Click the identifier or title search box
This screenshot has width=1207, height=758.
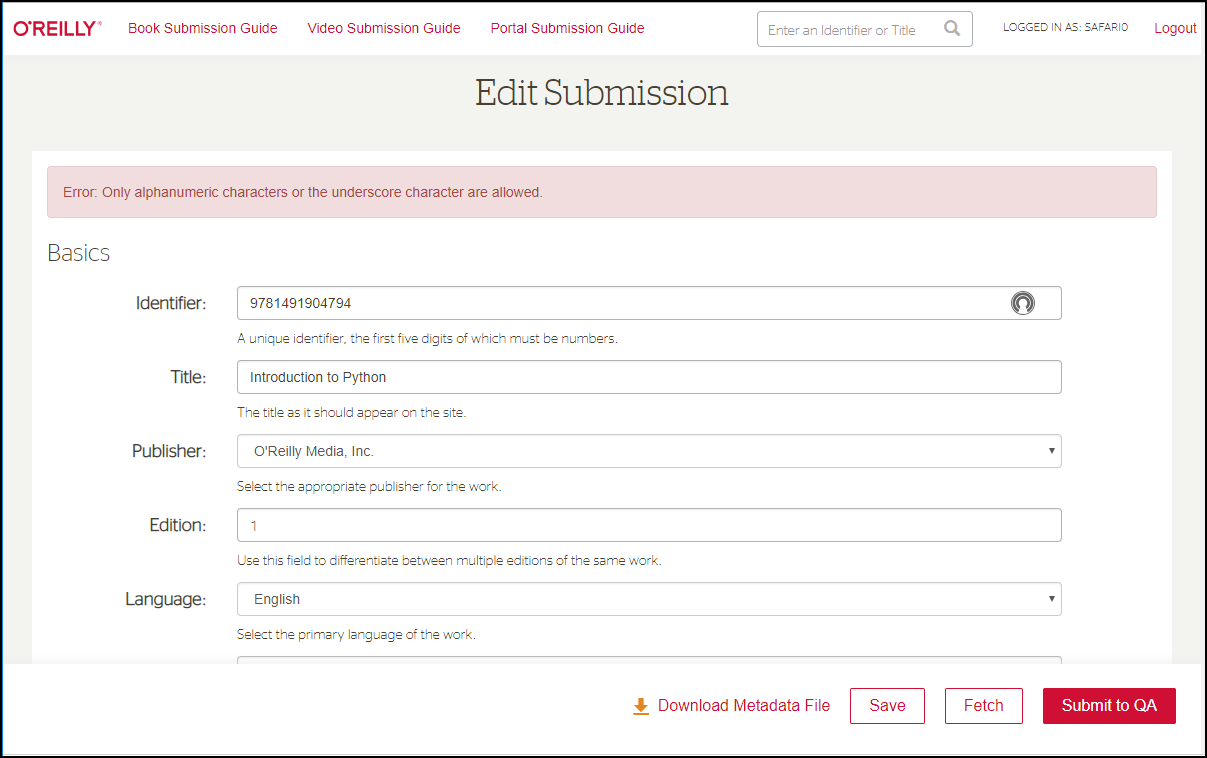pos(864,29)
